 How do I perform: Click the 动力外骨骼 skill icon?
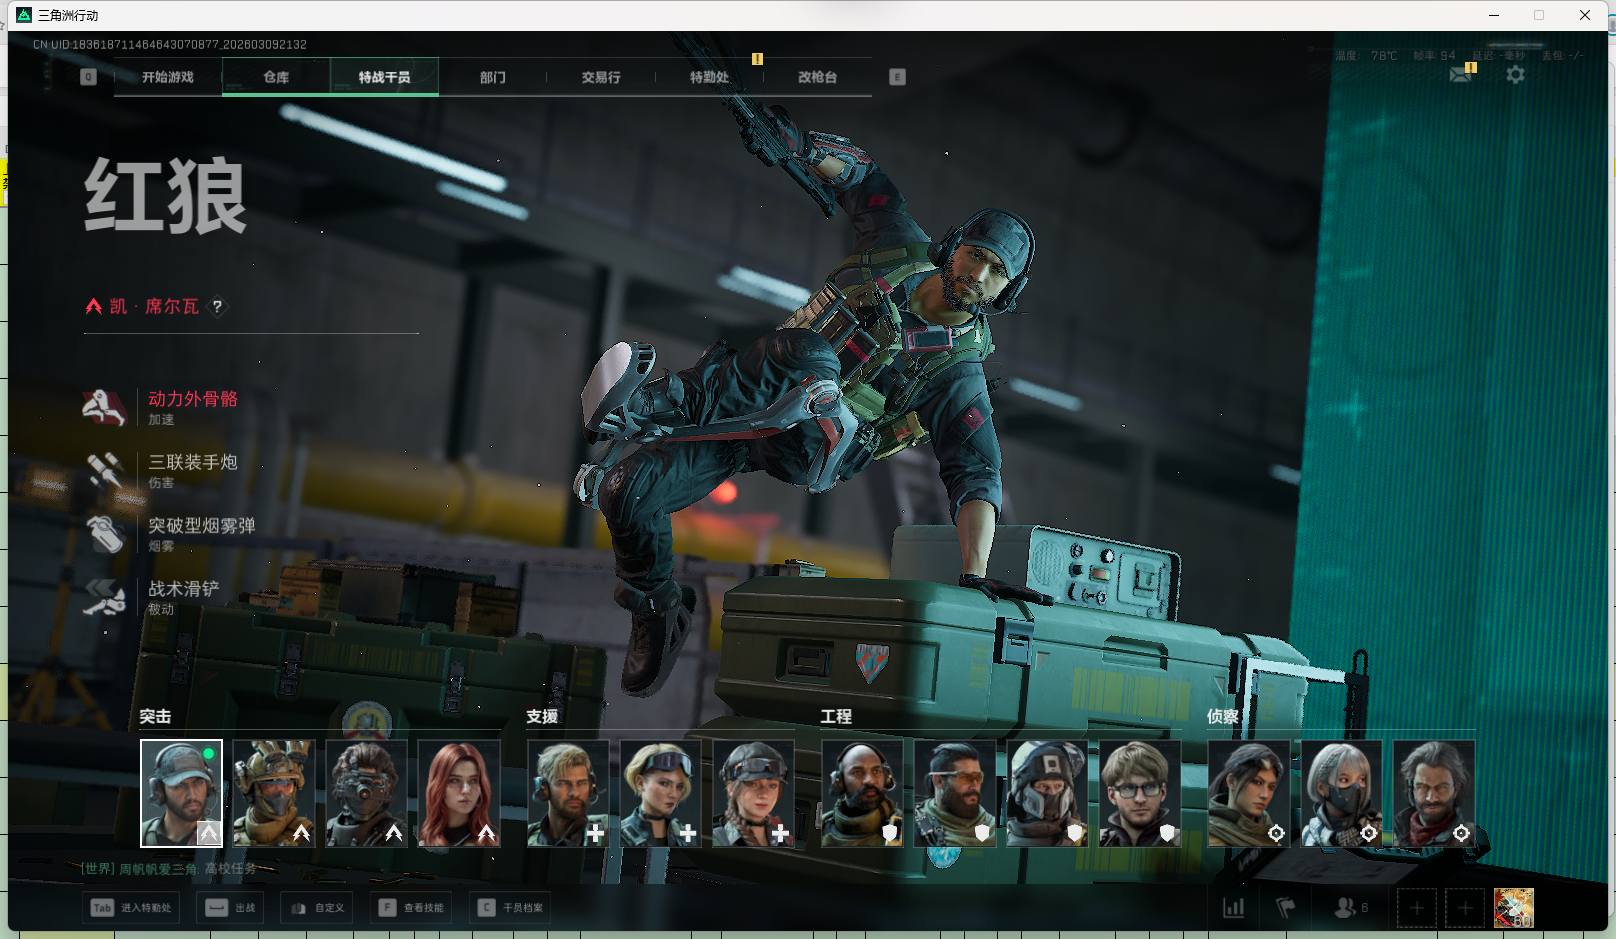(104, 407)
